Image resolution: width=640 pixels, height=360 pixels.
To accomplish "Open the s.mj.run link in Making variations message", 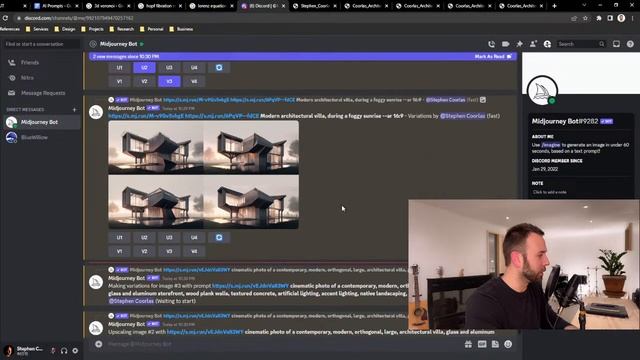I will pyautogui.click(x=251, y=286).
